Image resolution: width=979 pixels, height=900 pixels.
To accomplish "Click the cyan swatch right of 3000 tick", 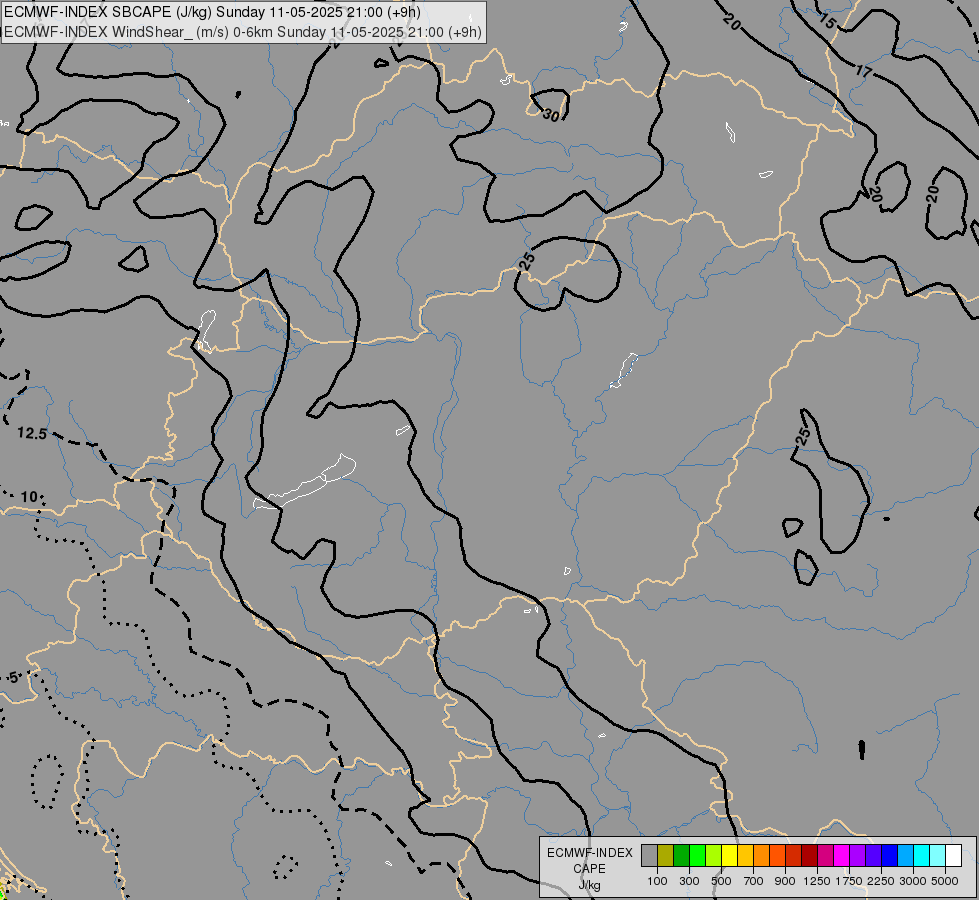I will (922, 855).
